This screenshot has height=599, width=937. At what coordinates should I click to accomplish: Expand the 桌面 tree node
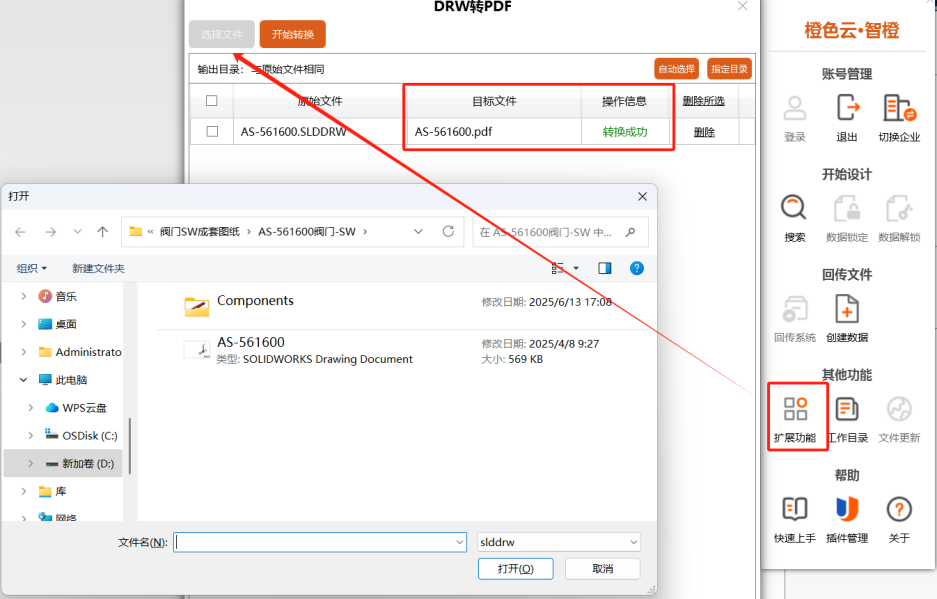pyautogui.click(x=24, y=324)
